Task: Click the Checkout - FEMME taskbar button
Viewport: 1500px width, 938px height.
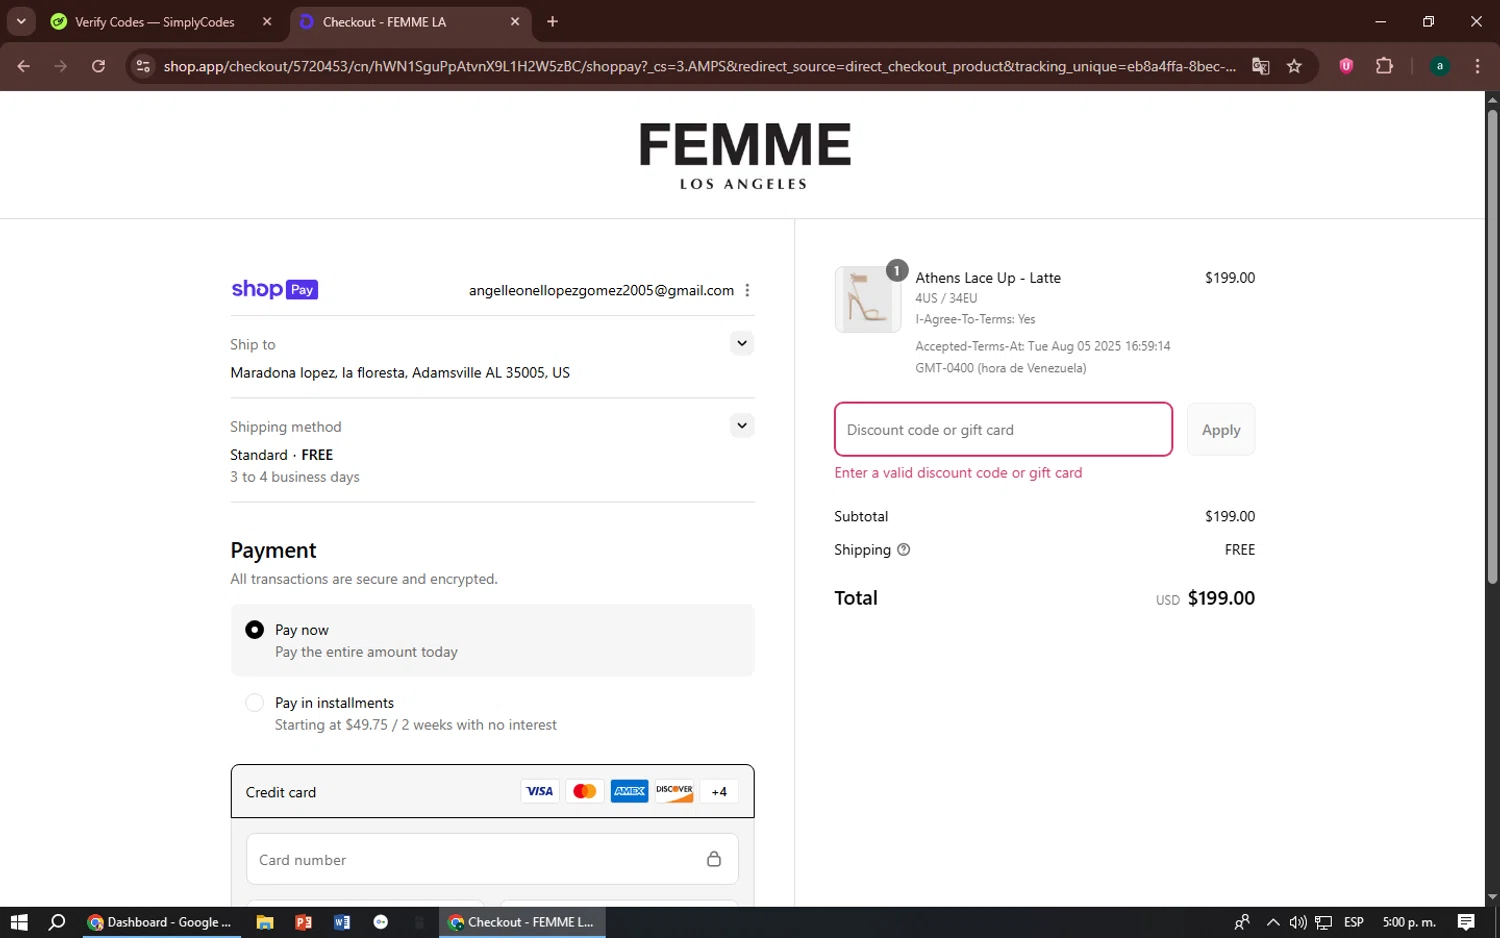Action: pyautogui.click(x=522, y=922)
